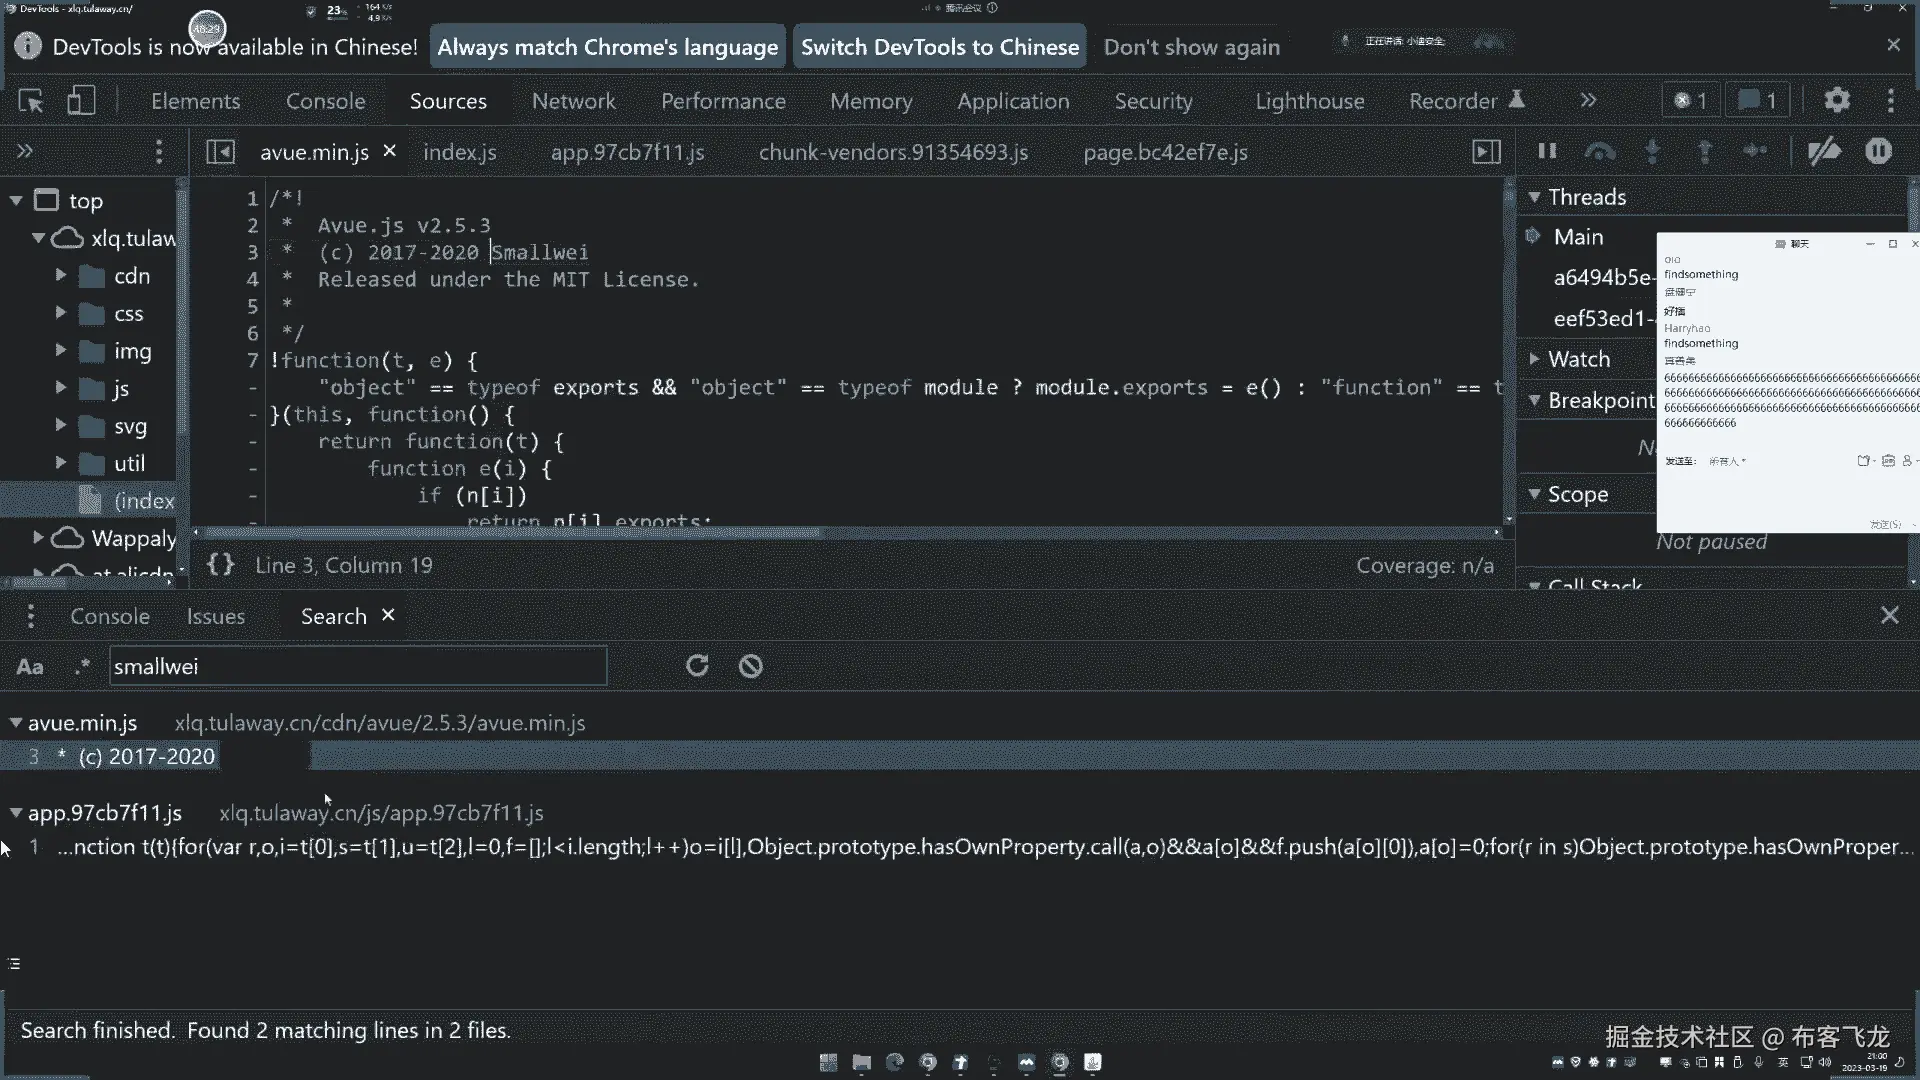
Task: Expand the cdn folder
Action: [x=61, y=275]
